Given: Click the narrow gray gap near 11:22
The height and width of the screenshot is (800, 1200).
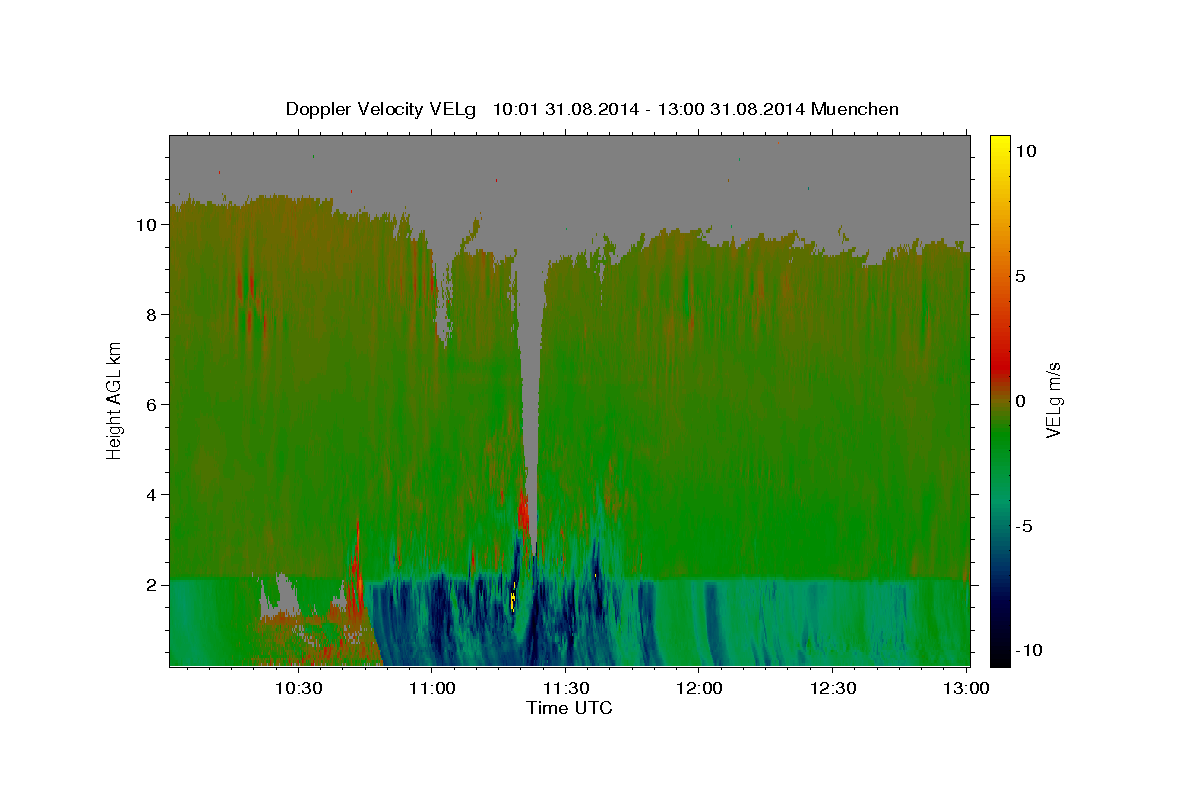Looking at the screenshot, I should pyautogui.click(x=531, y=400).
